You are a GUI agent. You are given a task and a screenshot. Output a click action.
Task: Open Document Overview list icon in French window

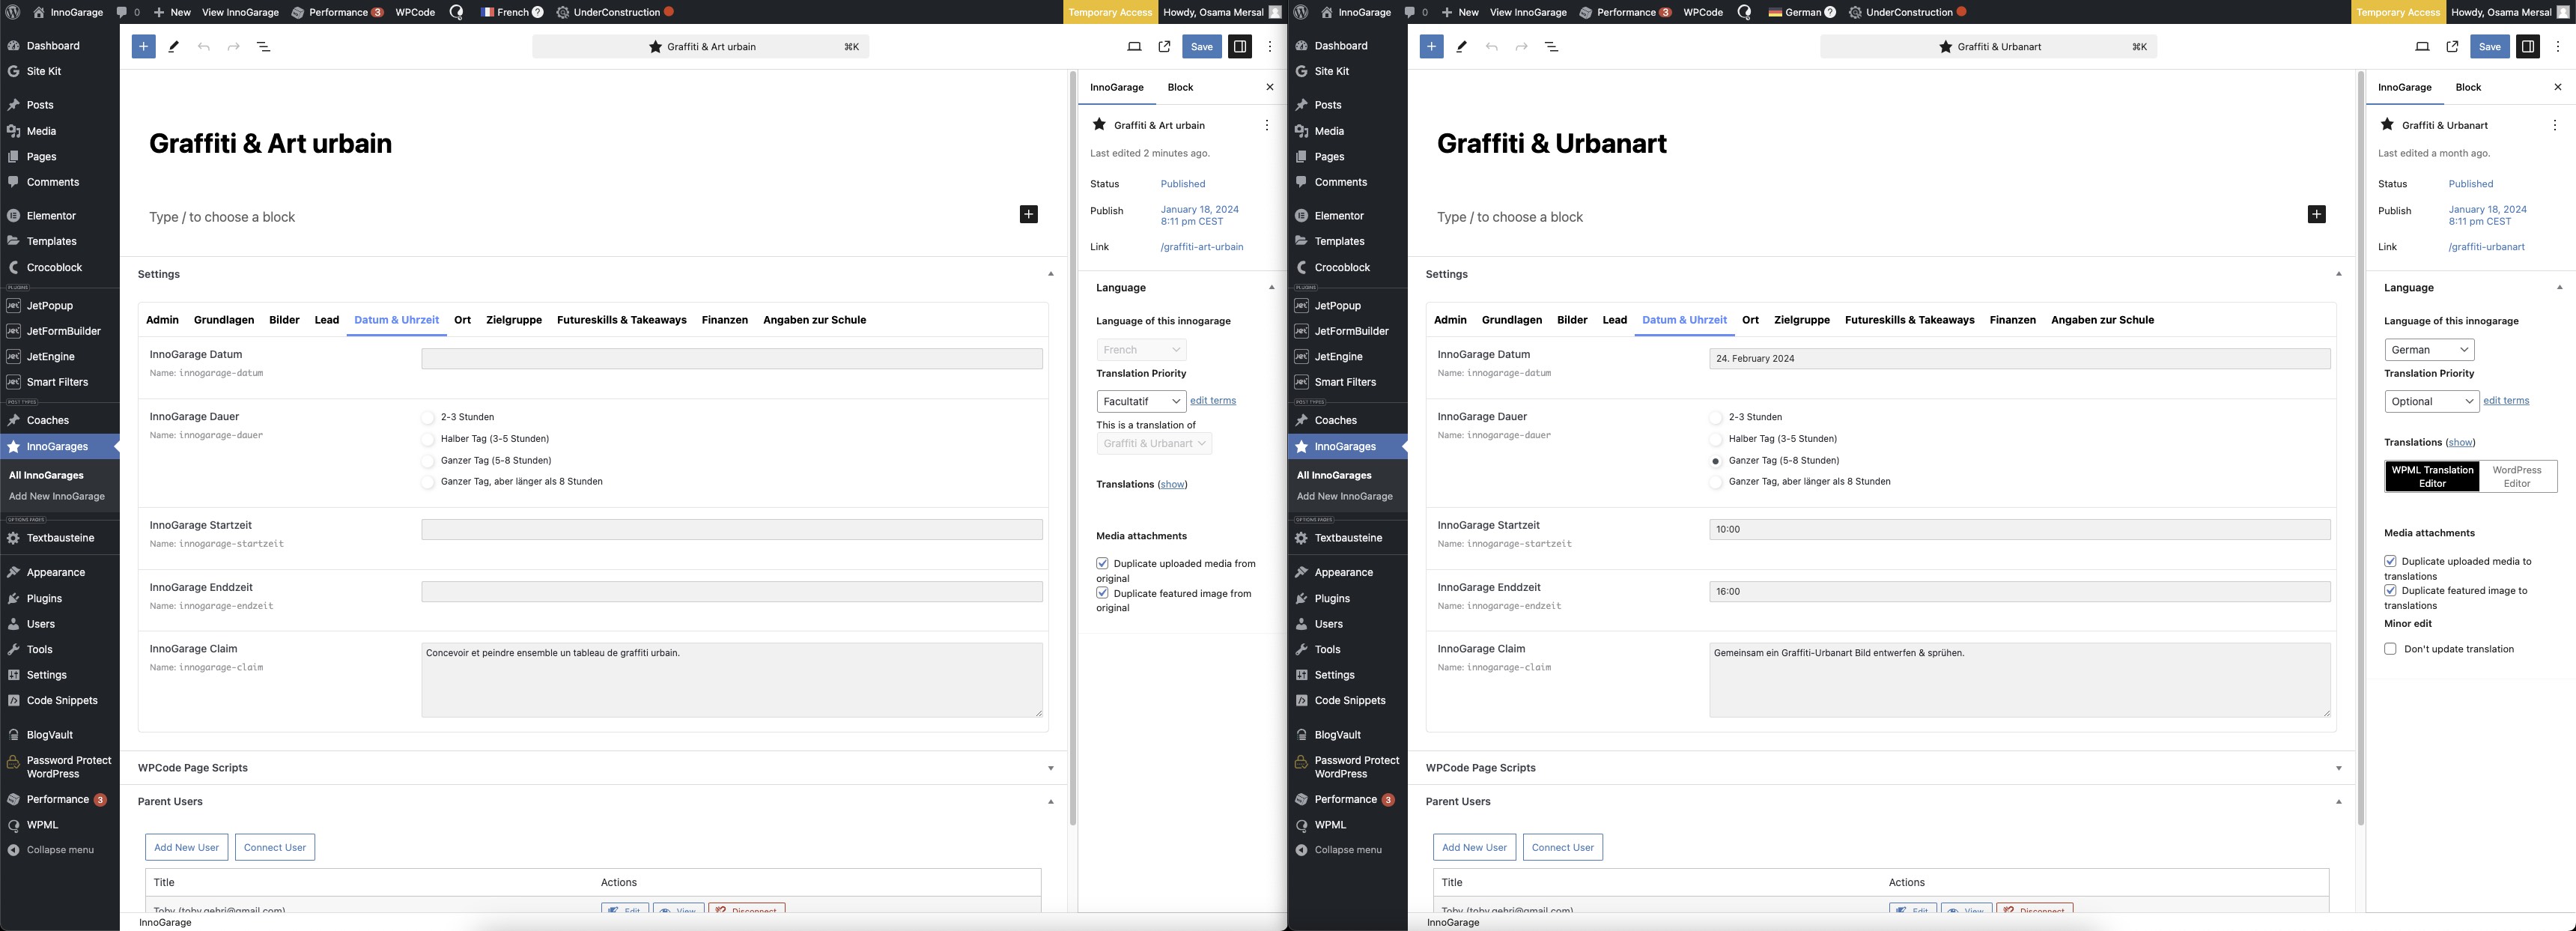click(x=263, y=46)
